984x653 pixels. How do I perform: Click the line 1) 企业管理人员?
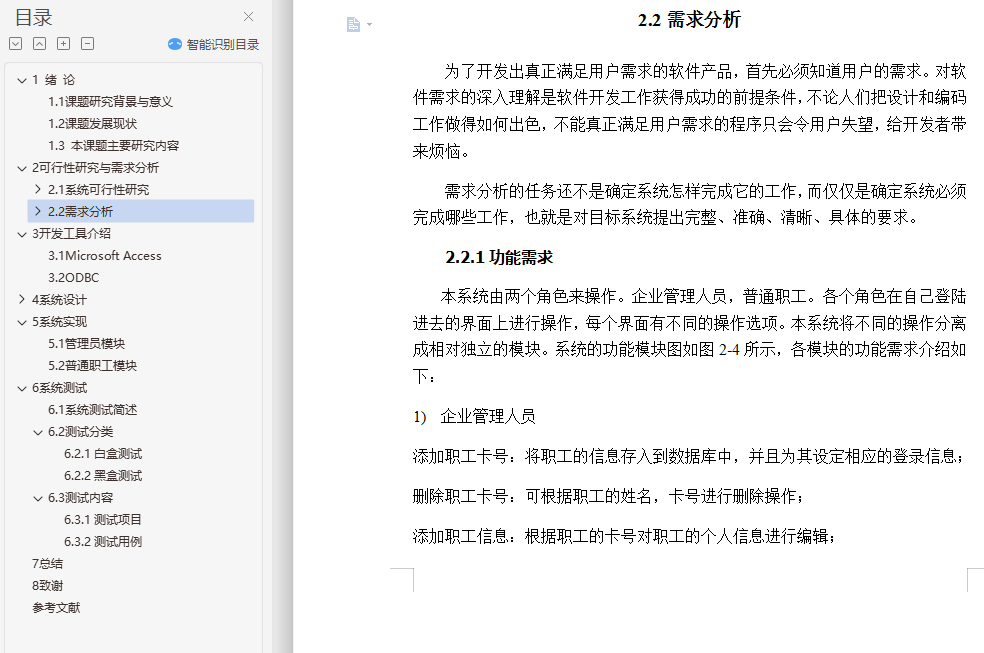[474, 417]
